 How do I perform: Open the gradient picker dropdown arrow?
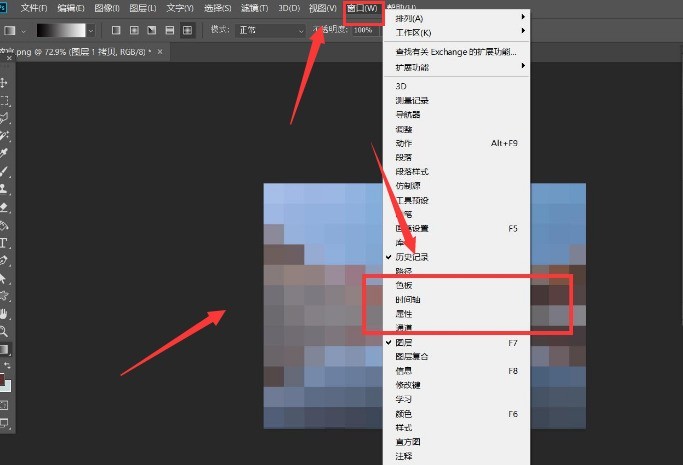coord(91,30)
